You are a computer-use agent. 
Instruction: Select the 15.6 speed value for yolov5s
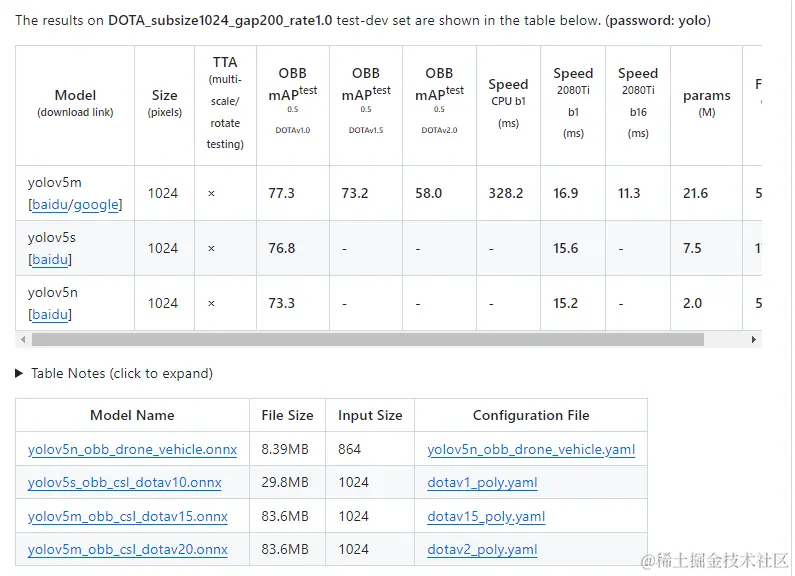565,248
